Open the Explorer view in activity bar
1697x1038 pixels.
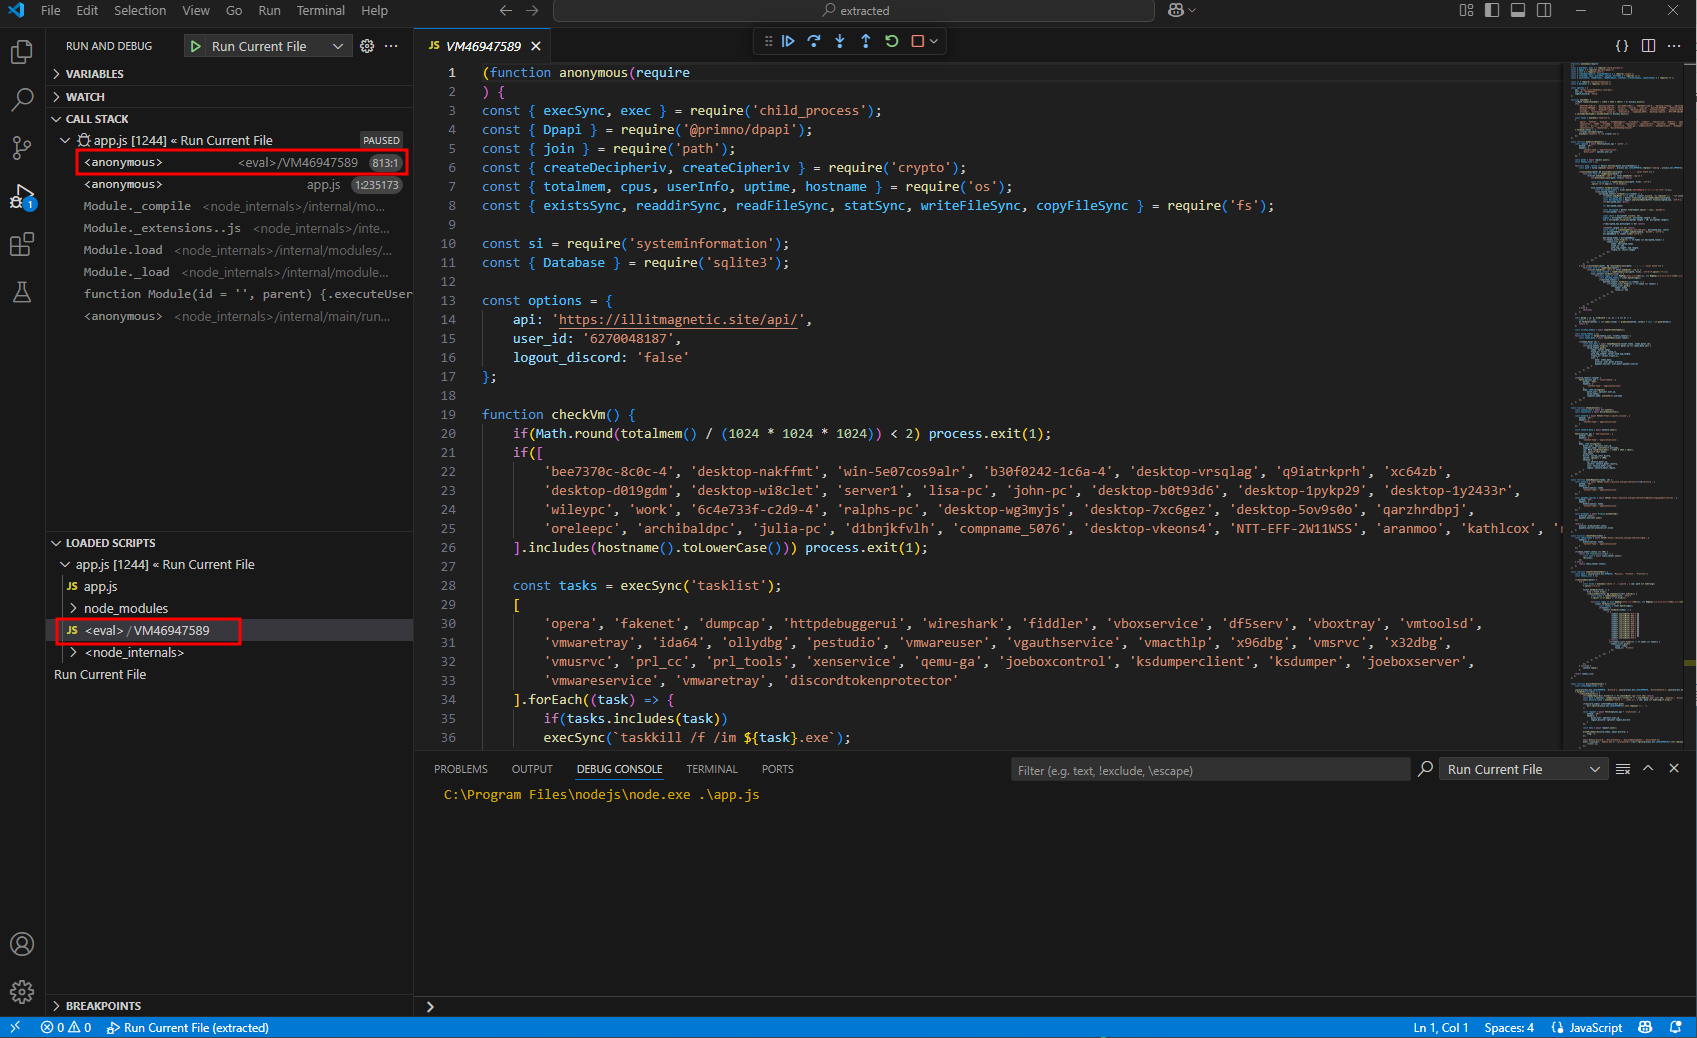pos(22,52)
